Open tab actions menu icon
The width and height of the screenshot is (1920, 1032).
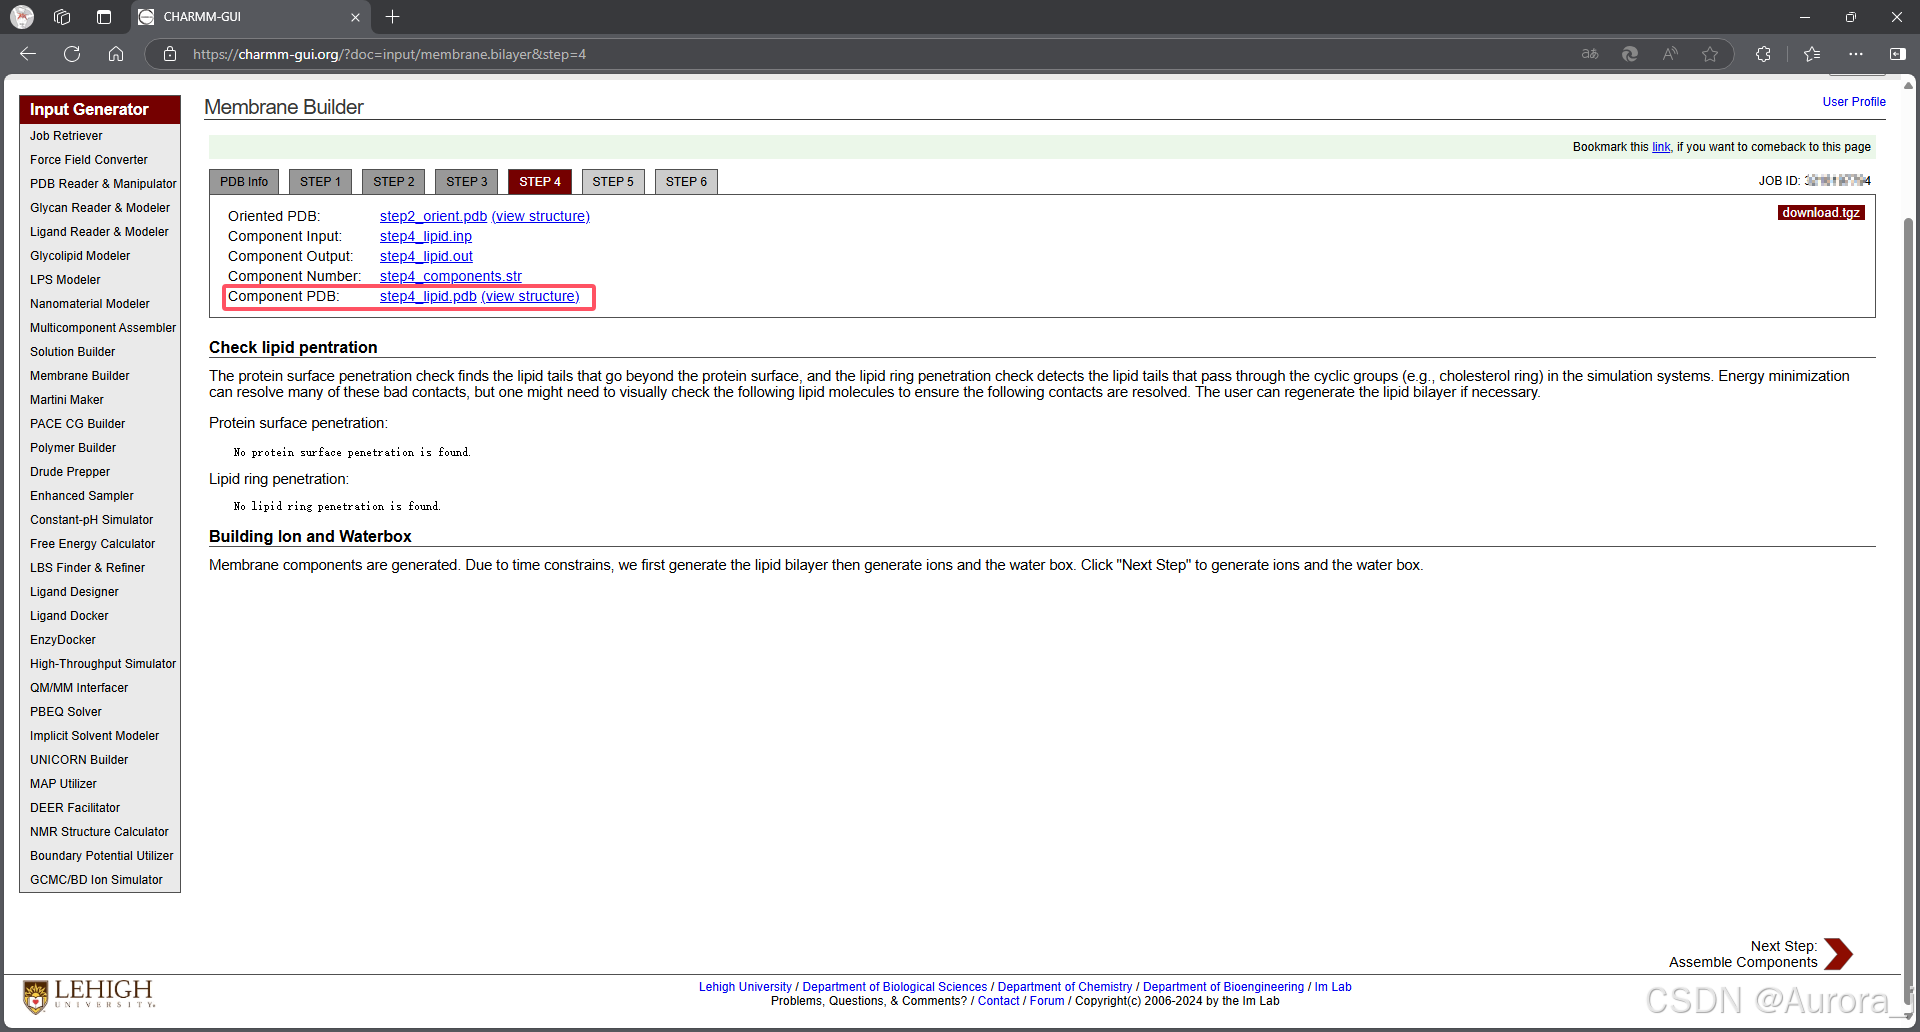[x=104, y=17]
